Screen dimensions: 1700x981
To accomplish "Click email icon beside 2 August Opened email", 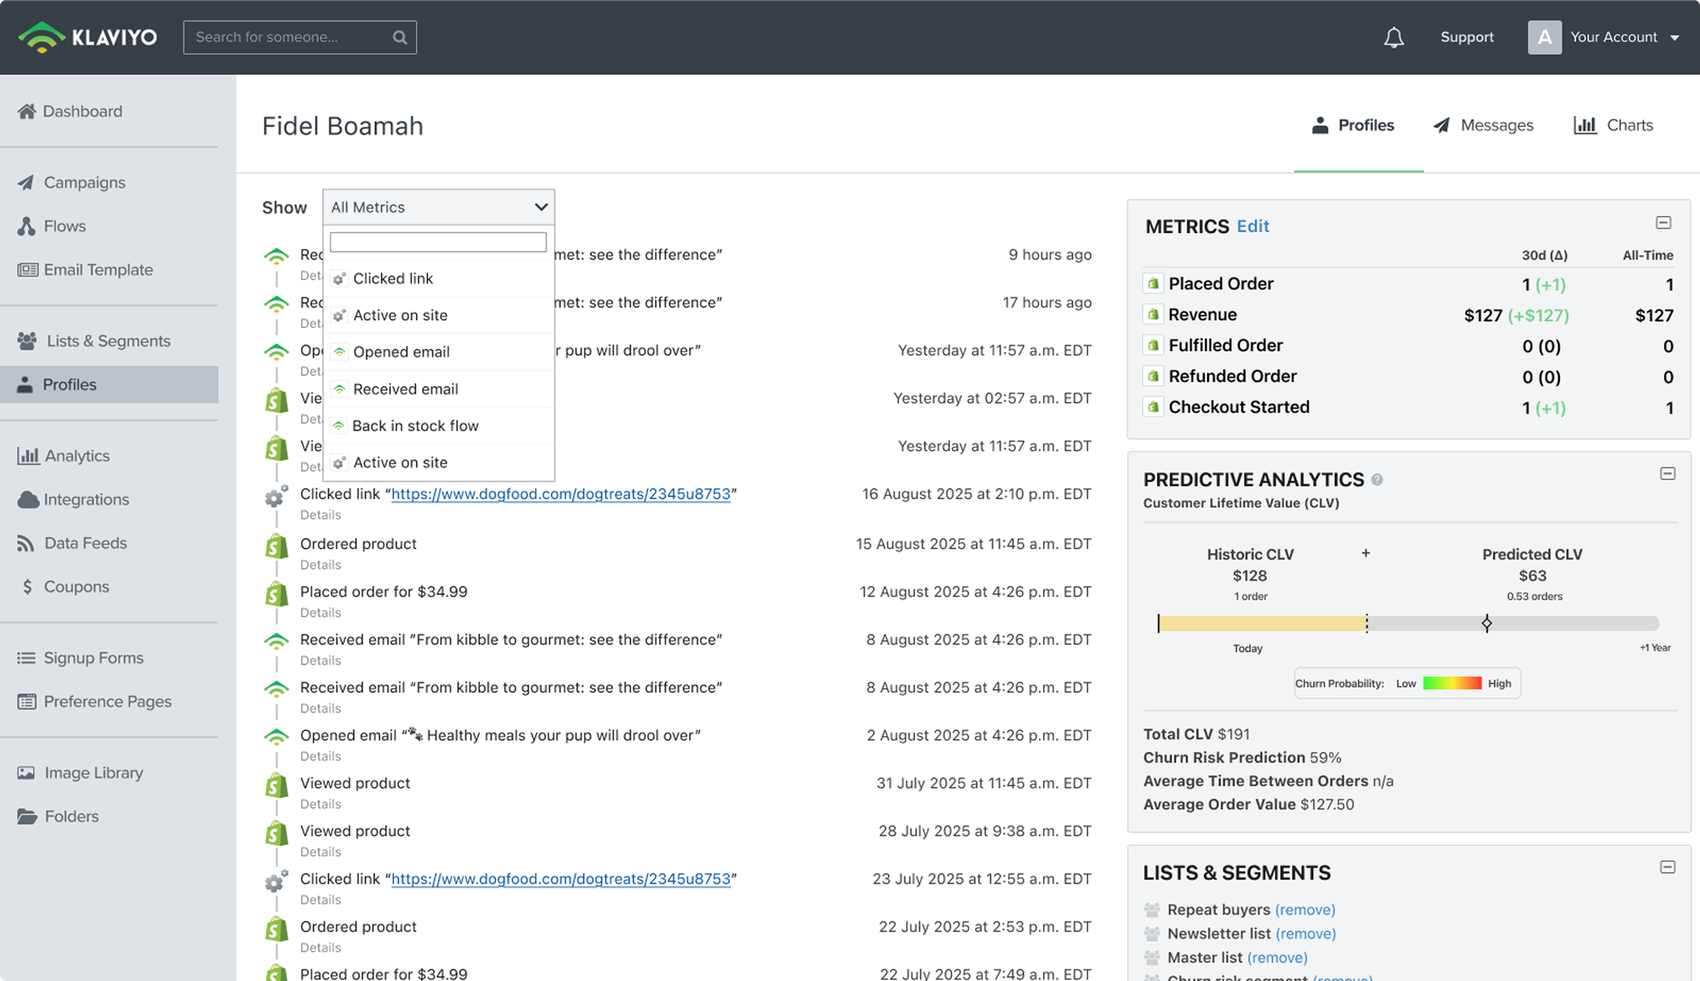I will pos(276,736).
